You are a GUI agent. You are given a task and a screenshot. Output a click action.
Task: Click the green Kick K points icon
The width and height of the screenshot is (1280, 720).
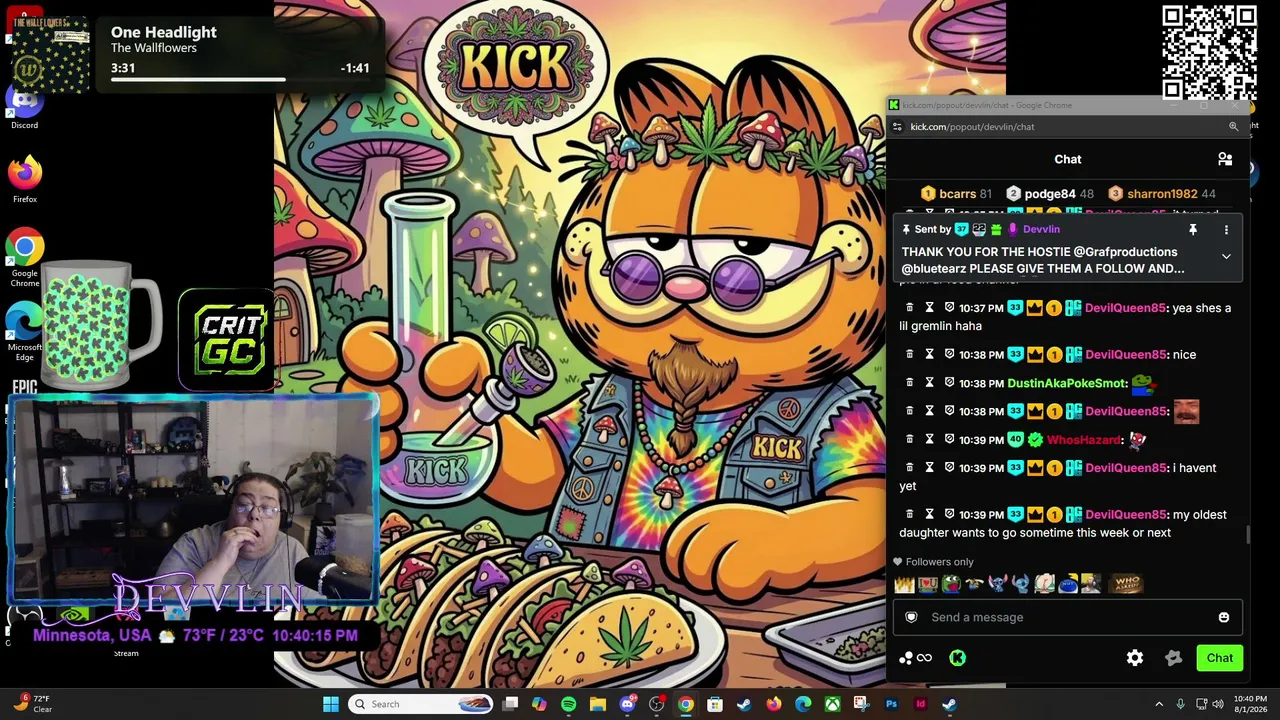point(957,658)
